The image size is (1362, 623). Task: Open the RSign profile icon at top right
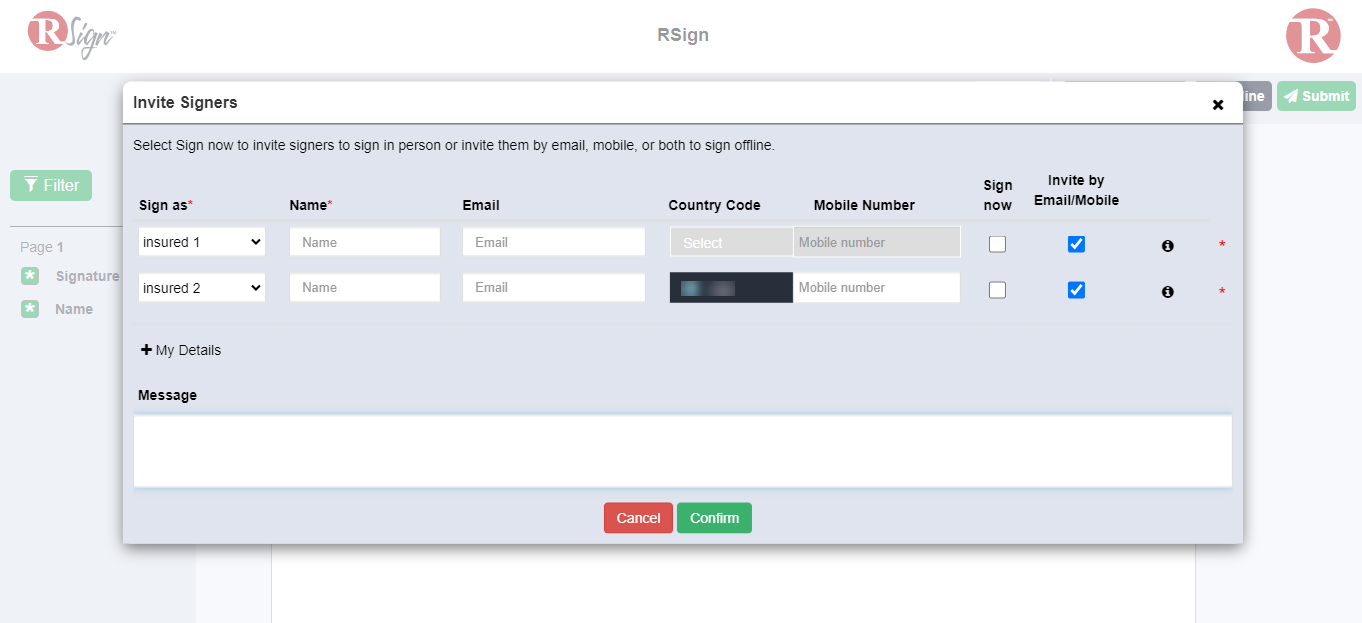click(1312, 36)
